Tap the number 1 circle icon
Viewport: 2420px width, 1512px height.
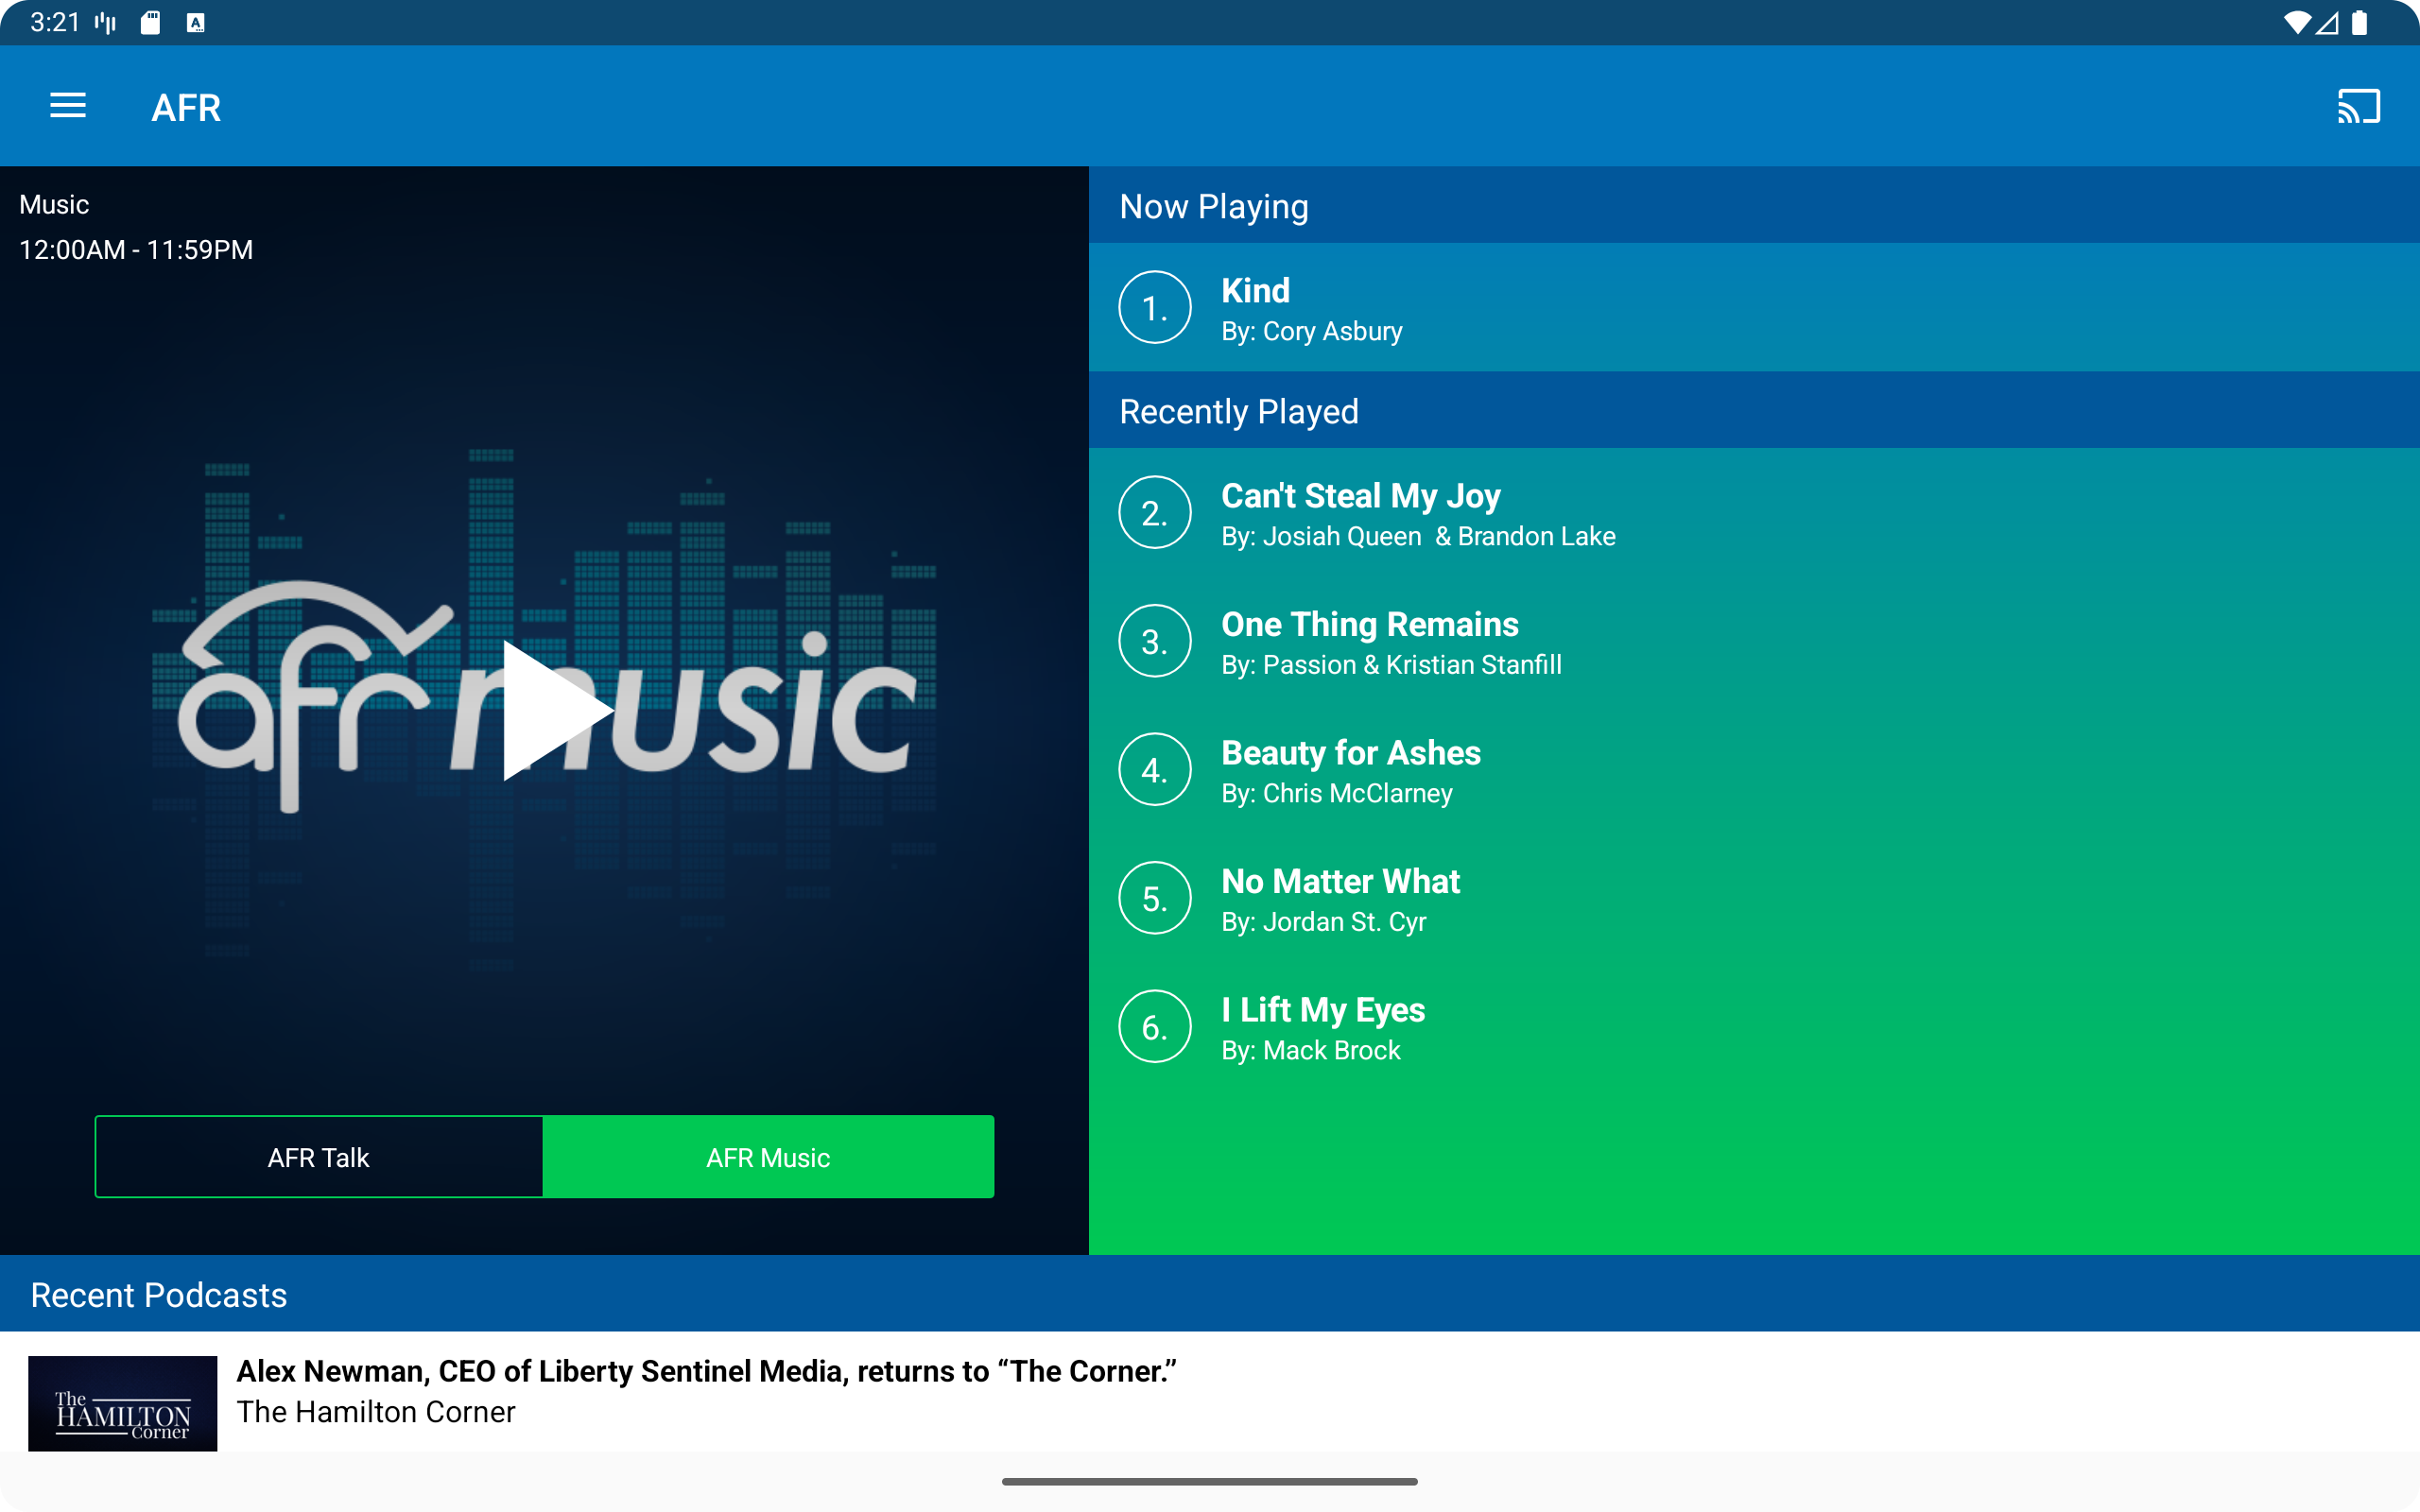(x=1155, y=308)
